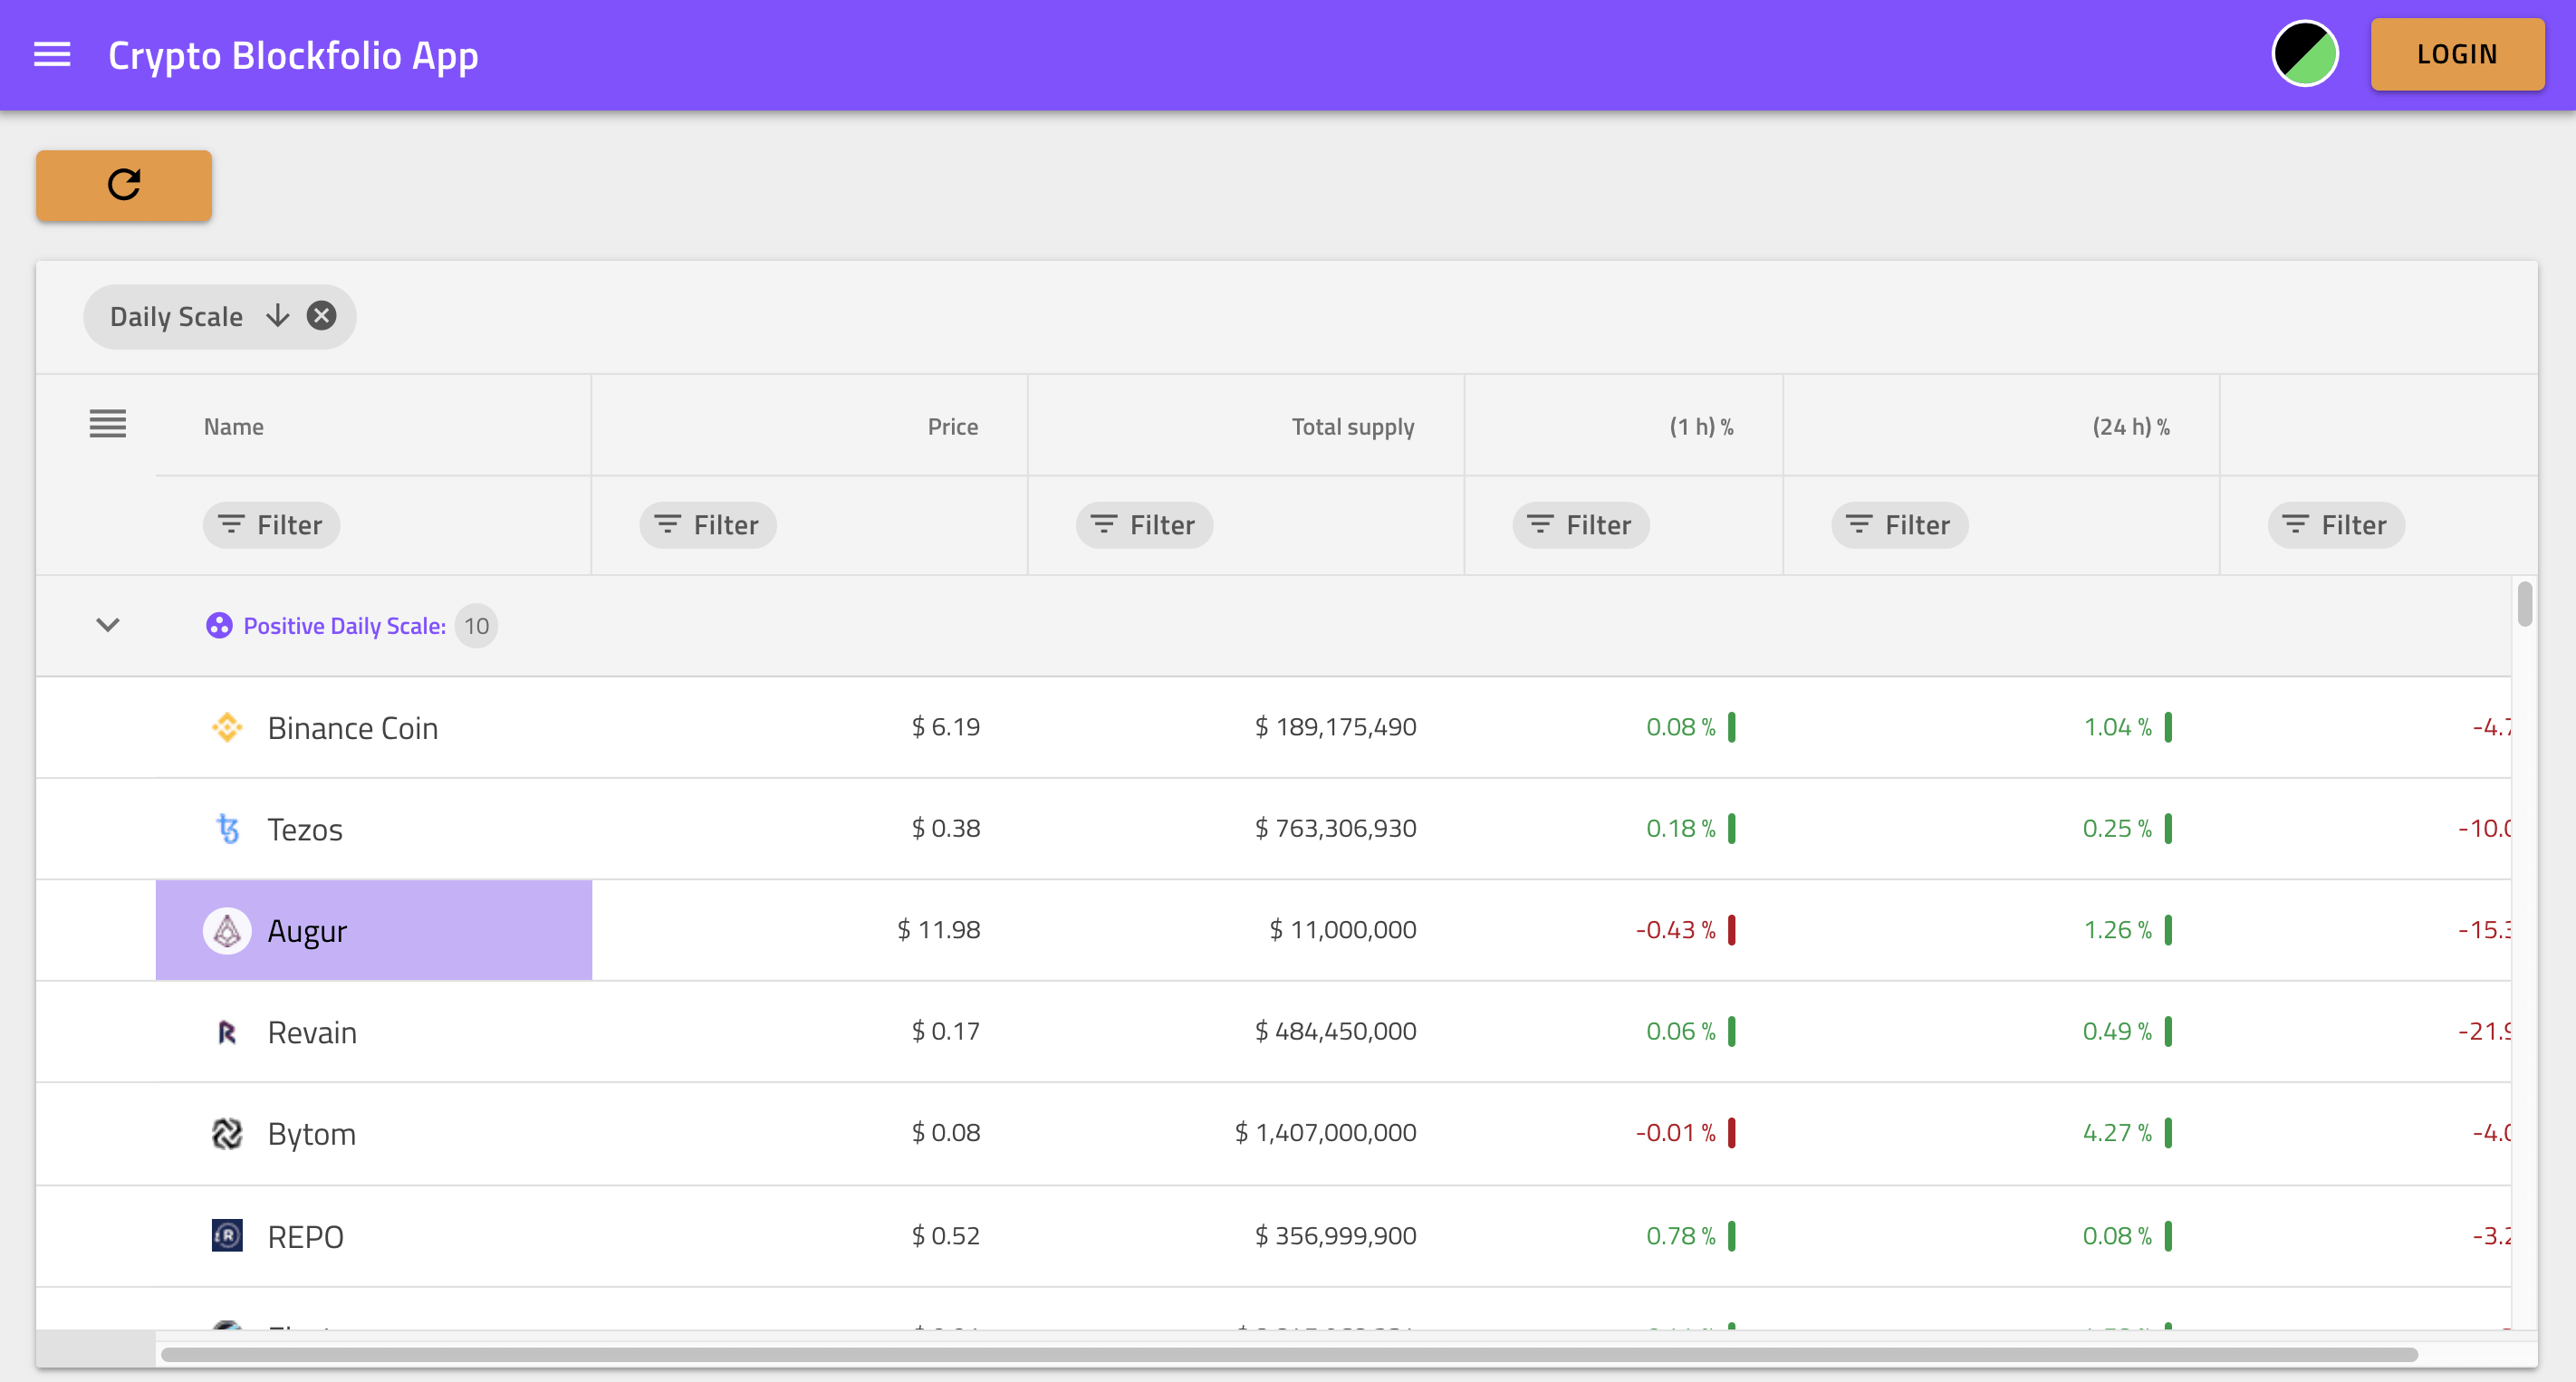Toggle Daily Scale sort direction arrow
Image resolution: width=2576 pixels, height=1382 pixels.
point(277,316)
